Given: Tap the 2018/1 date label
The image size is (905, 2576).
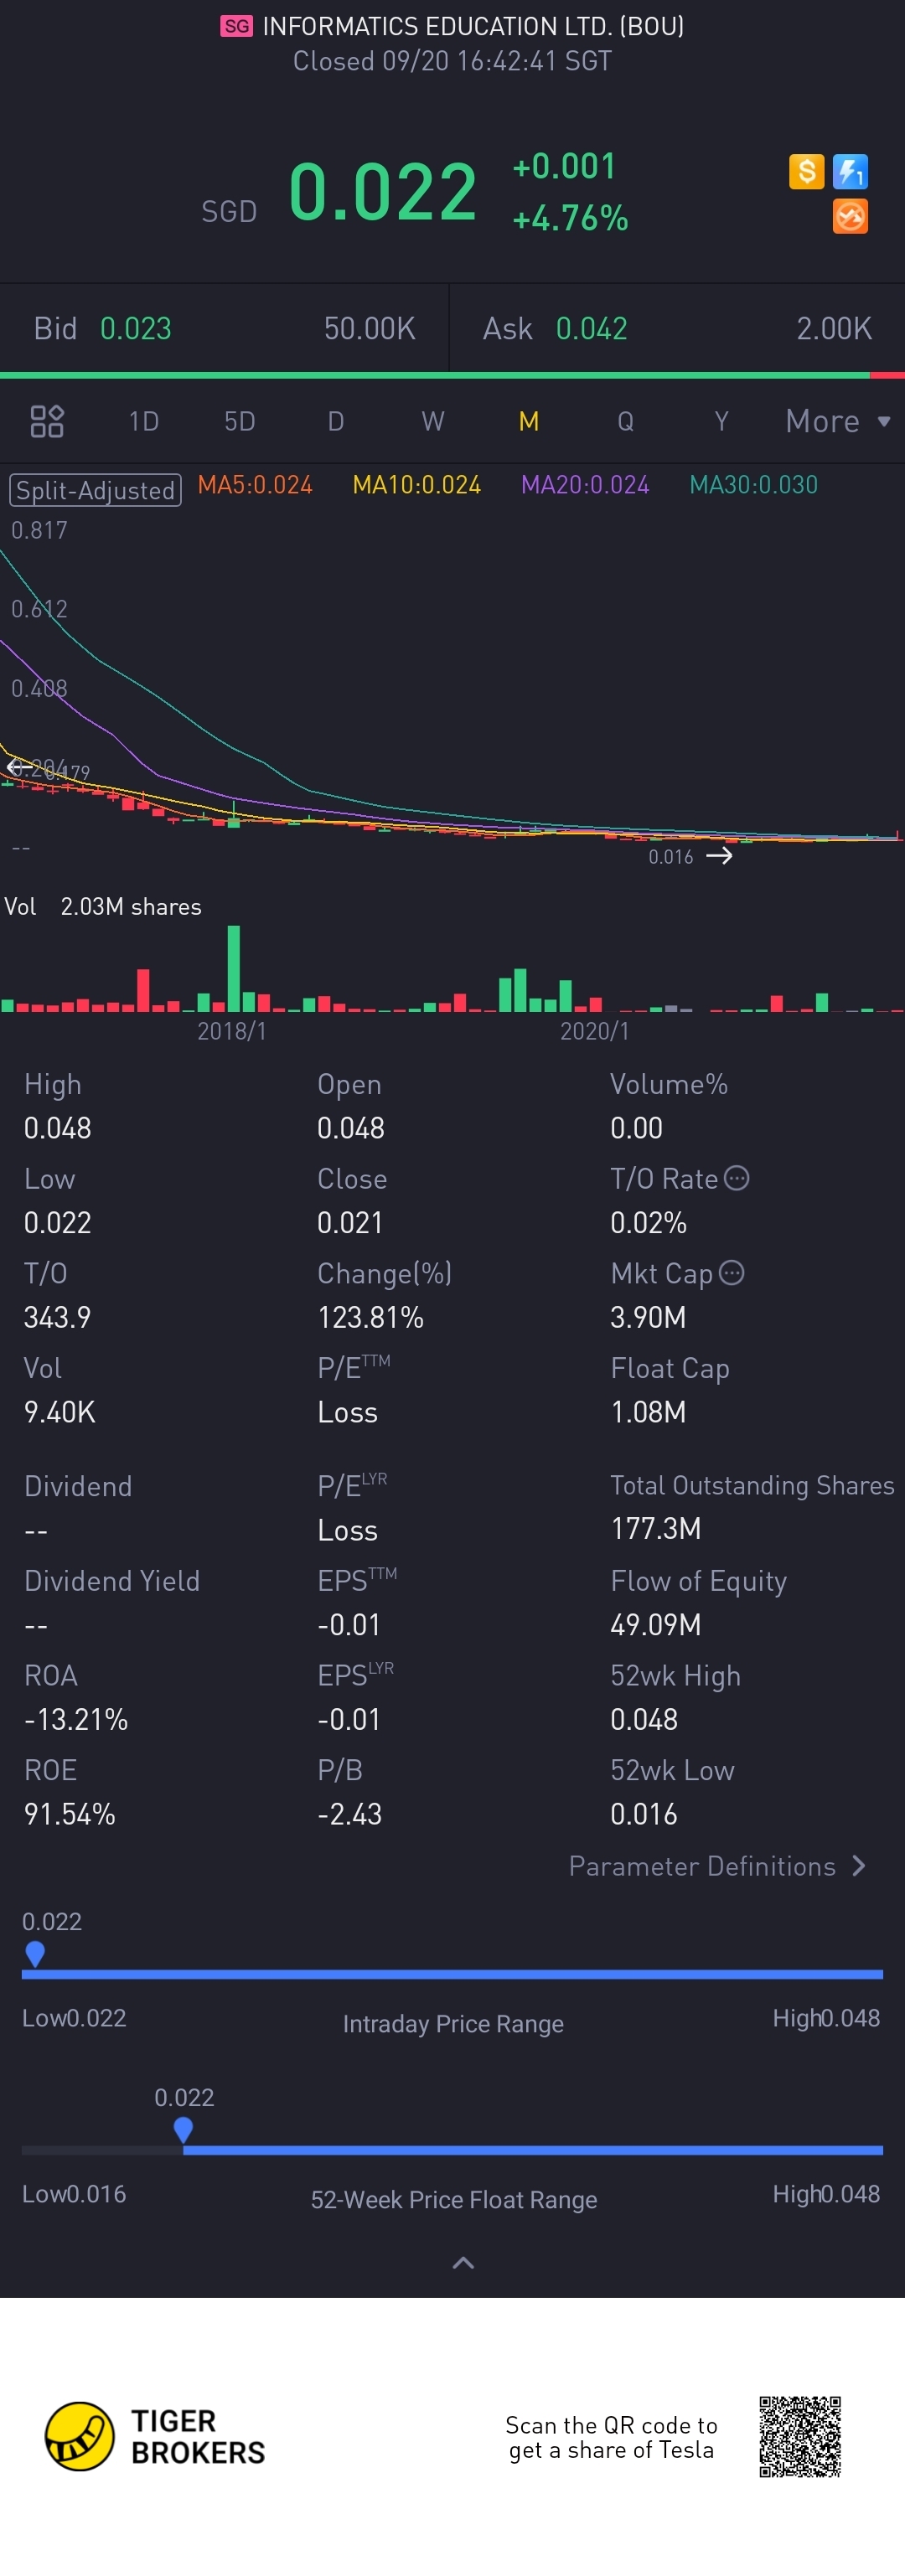Looking at the screenshot, I should 232,1031.
